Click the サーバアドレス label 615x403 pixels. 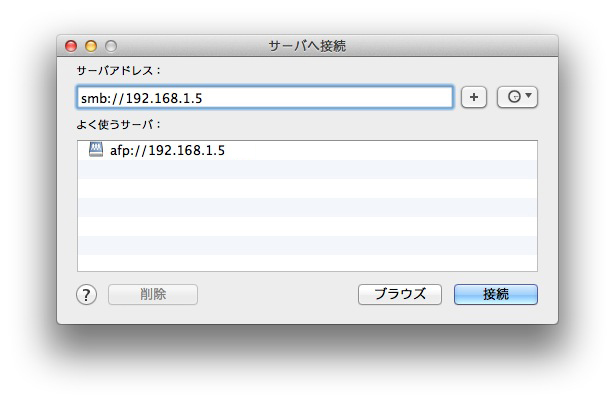118,71
